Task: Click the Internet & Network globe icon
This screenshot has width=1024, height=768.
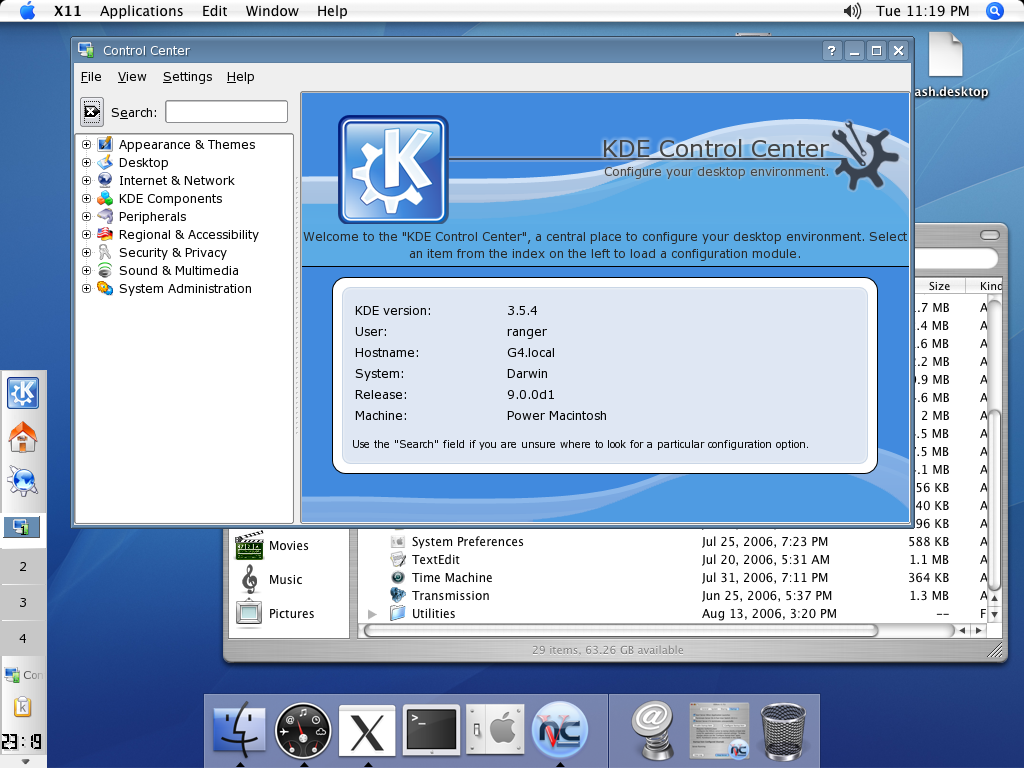Action: (105, 180)
